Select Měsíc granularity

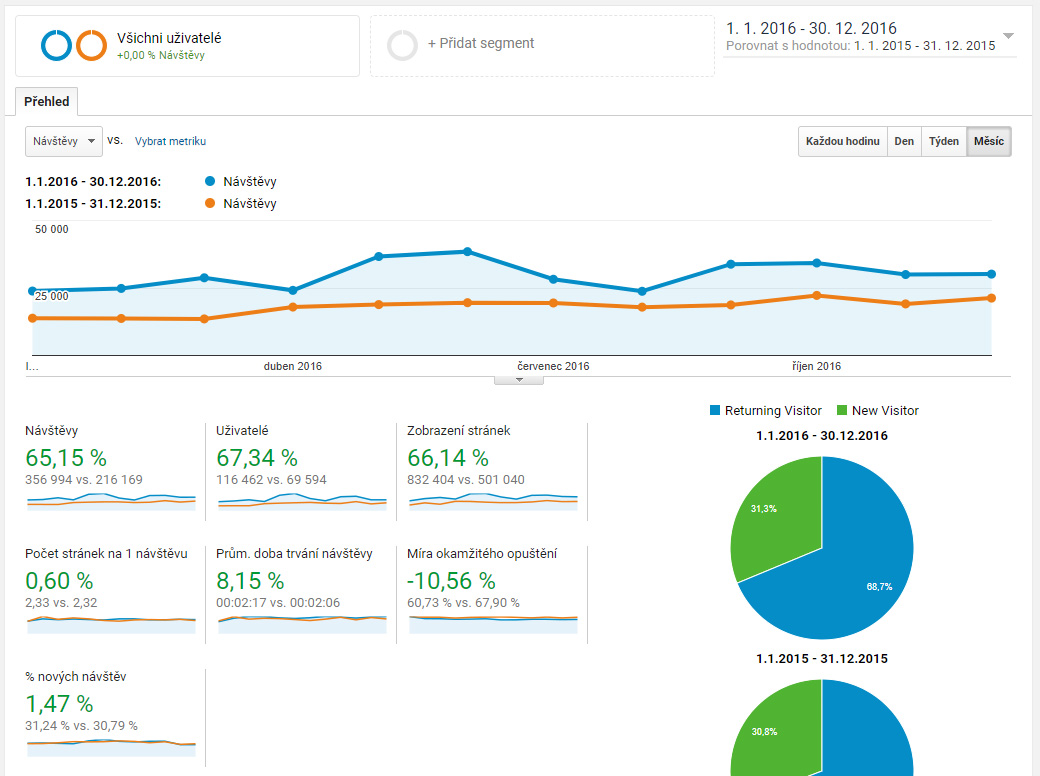click(989, 141)
